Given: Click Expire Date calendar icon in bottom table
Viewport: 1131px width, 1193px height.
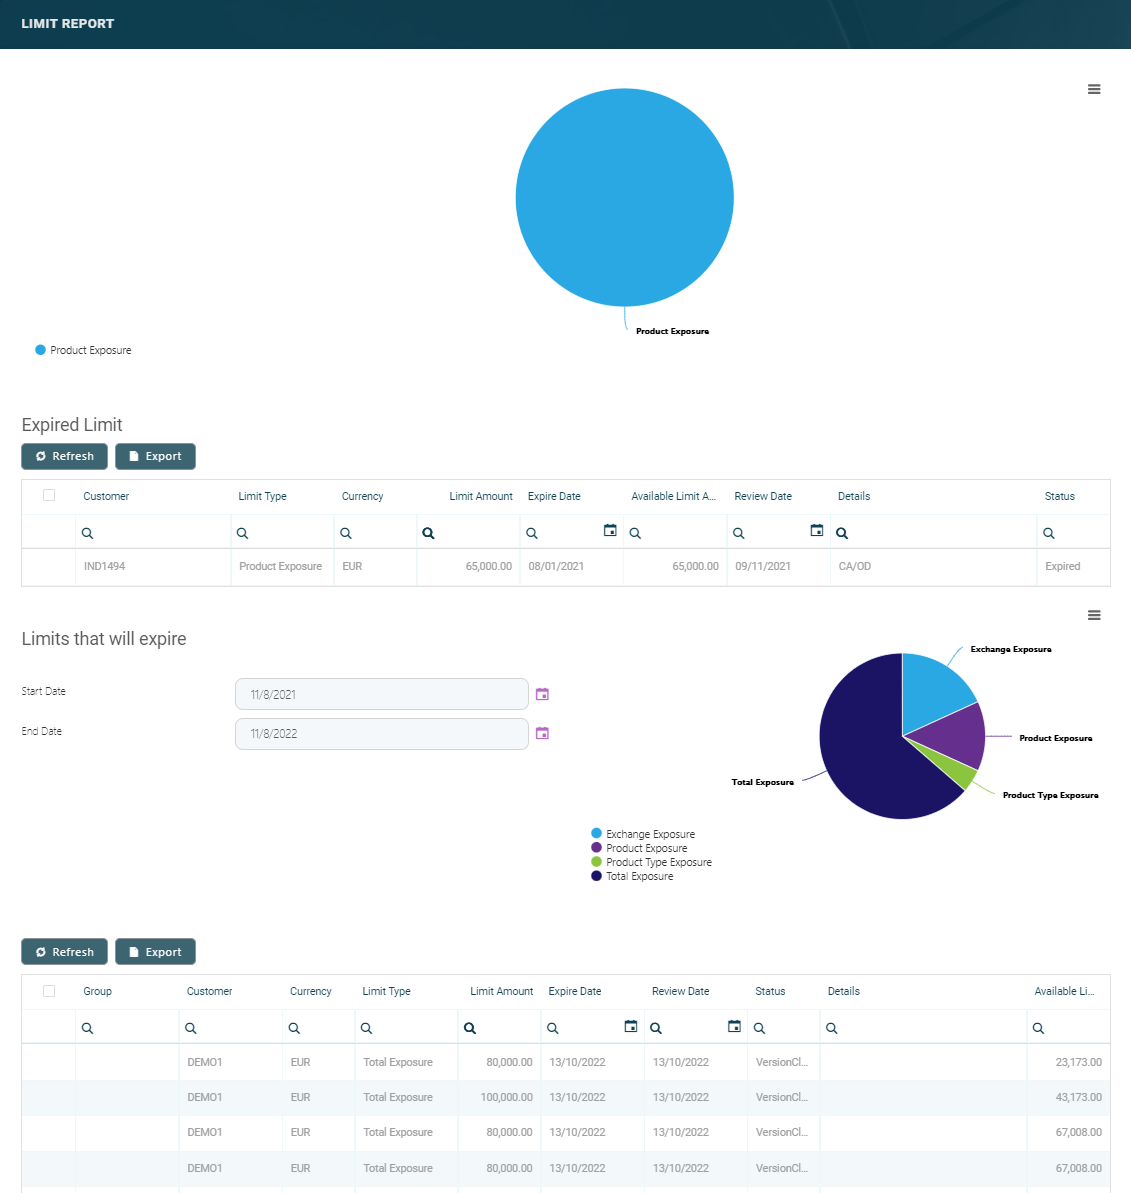Looking at the screenshot, I should (631, 1027).
